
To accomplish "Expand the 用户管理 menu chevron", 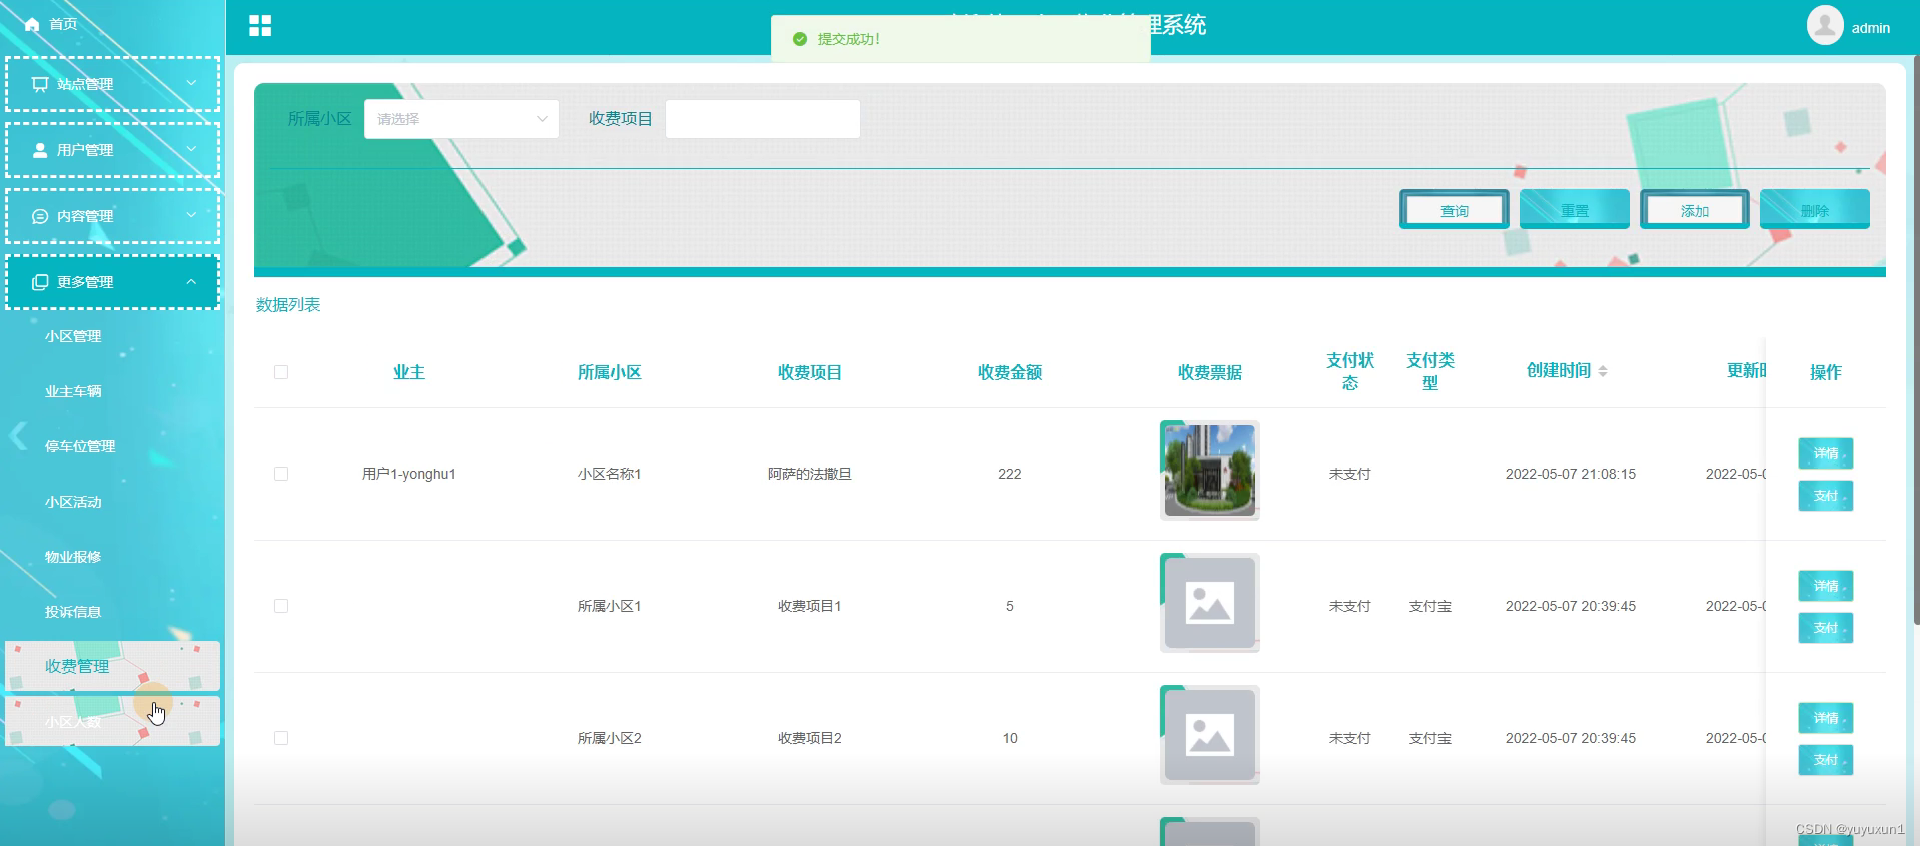I will coord(191,149).
